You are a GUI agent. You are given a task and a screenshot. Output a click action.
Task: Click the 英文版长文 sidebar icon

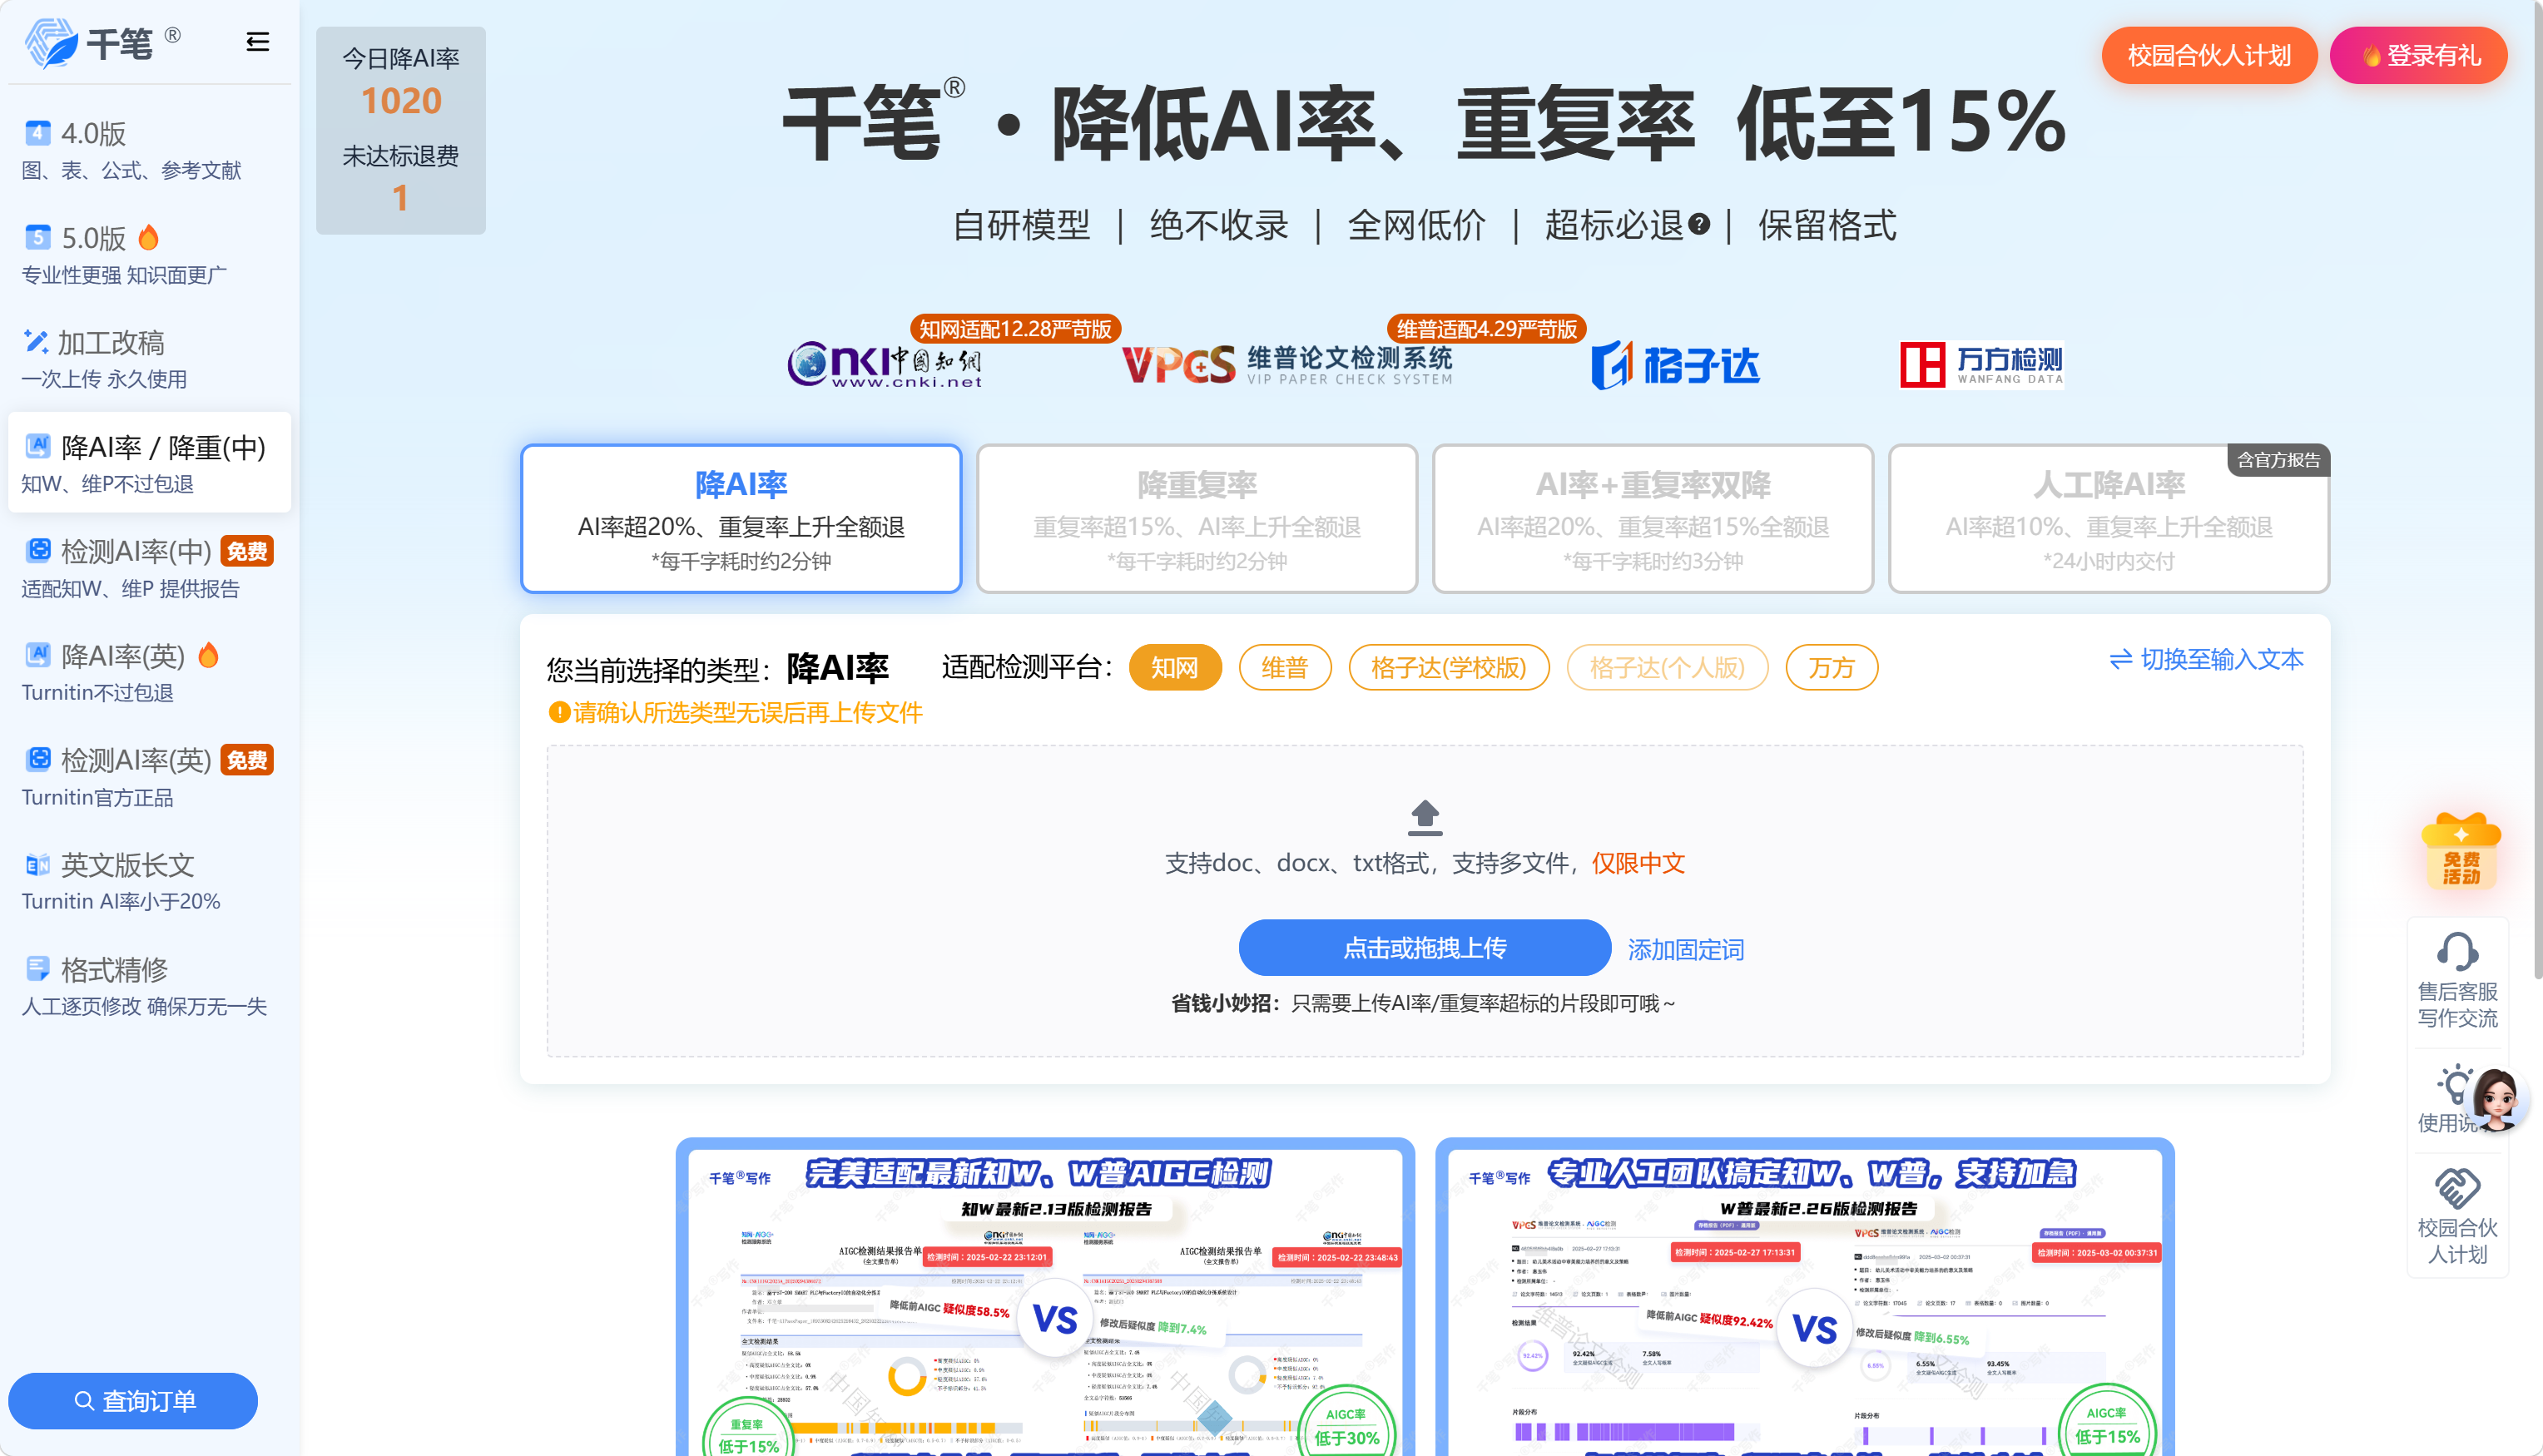tap(37, 864)
